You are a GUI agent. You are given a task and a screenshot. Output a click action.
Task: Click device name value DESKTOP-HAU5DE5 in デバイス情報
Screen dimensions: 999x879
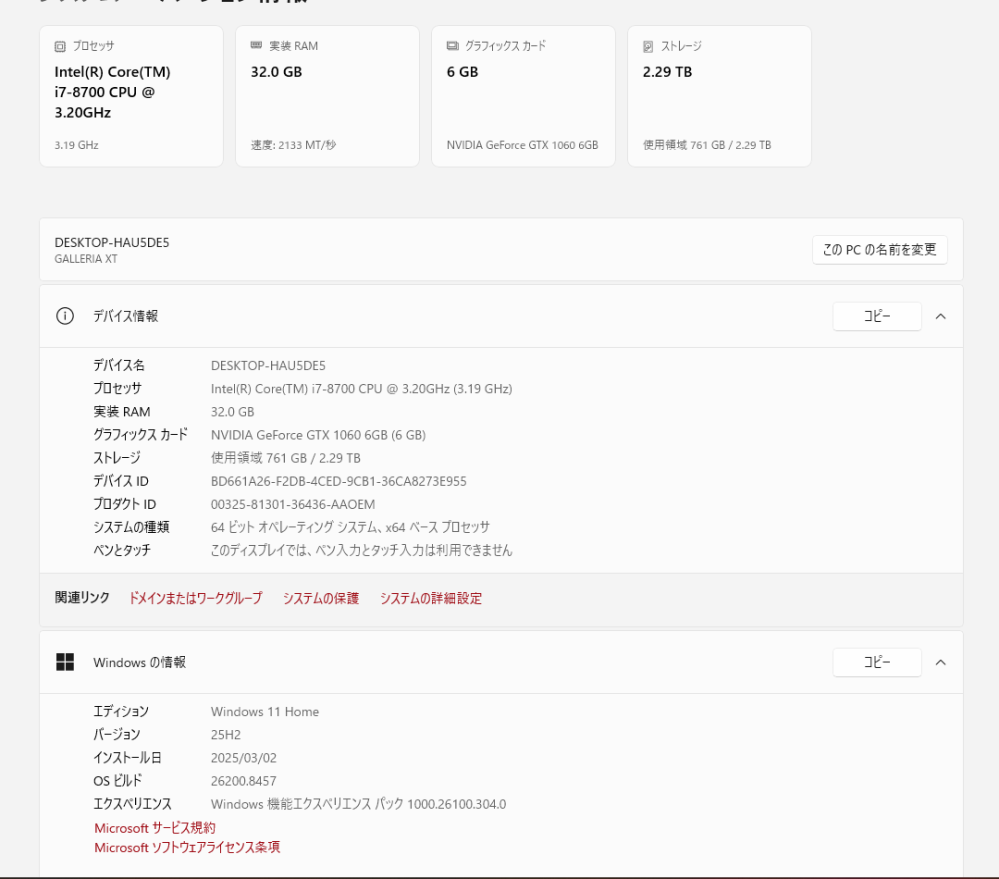pos(268,366)
